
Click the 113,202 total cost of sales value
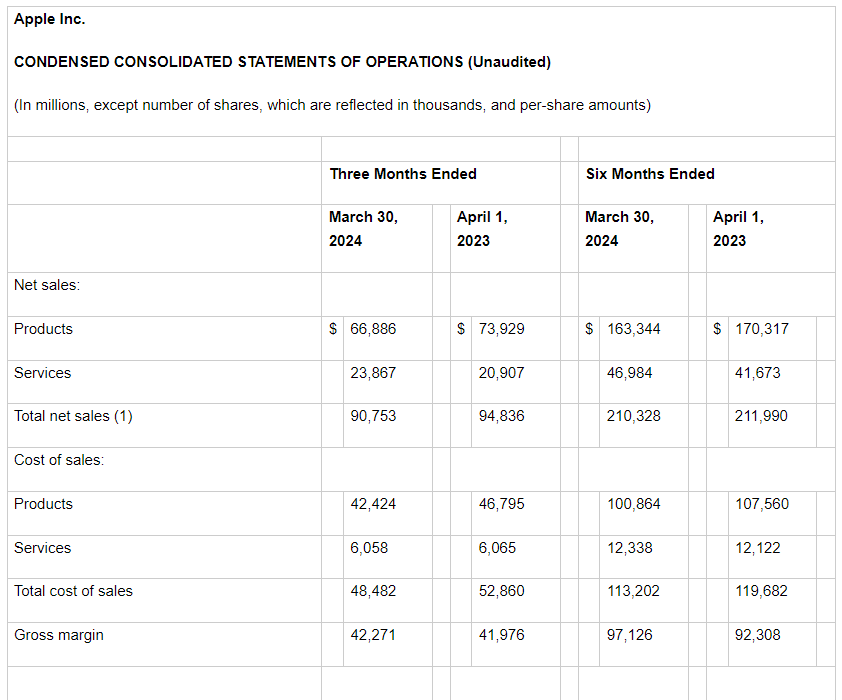click(x=633, y=591)
